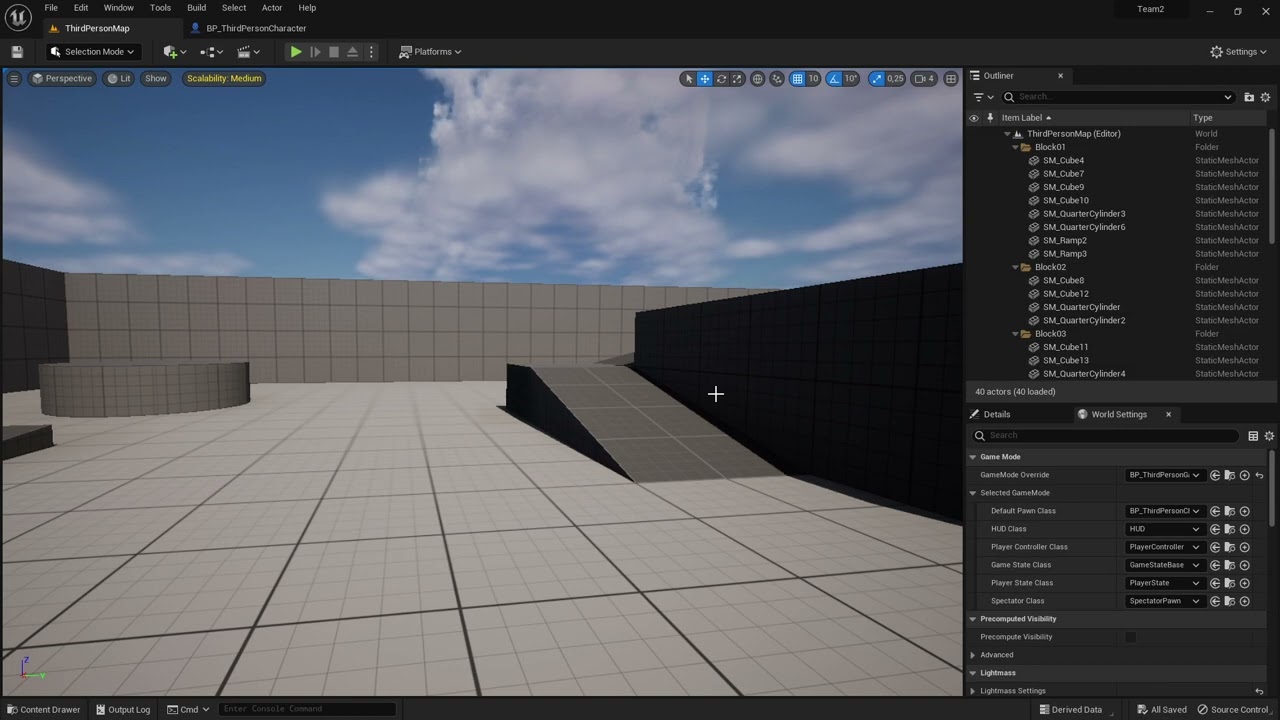
Task: Open the Window menu
Action: (118, 8)
